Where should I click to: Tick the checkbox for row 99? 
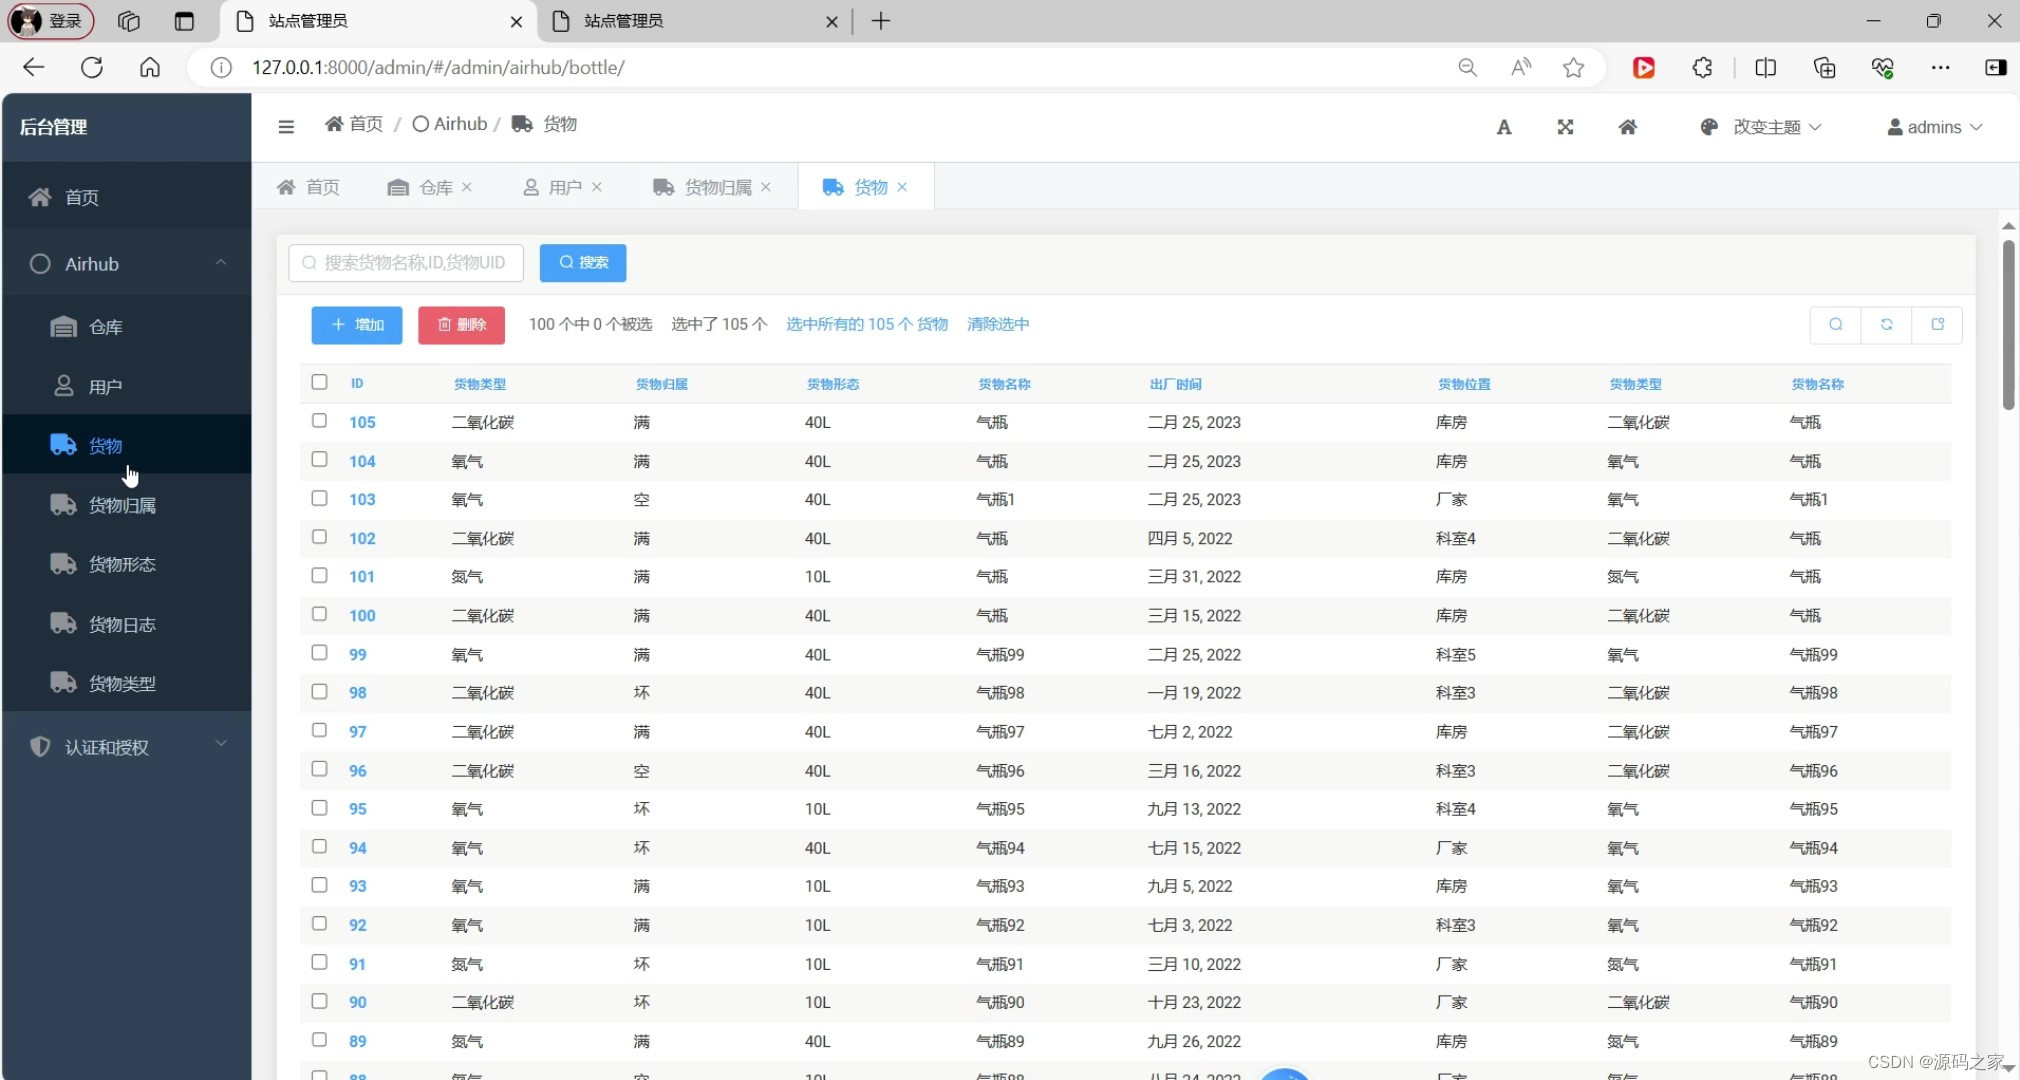(x=319, y=653)
